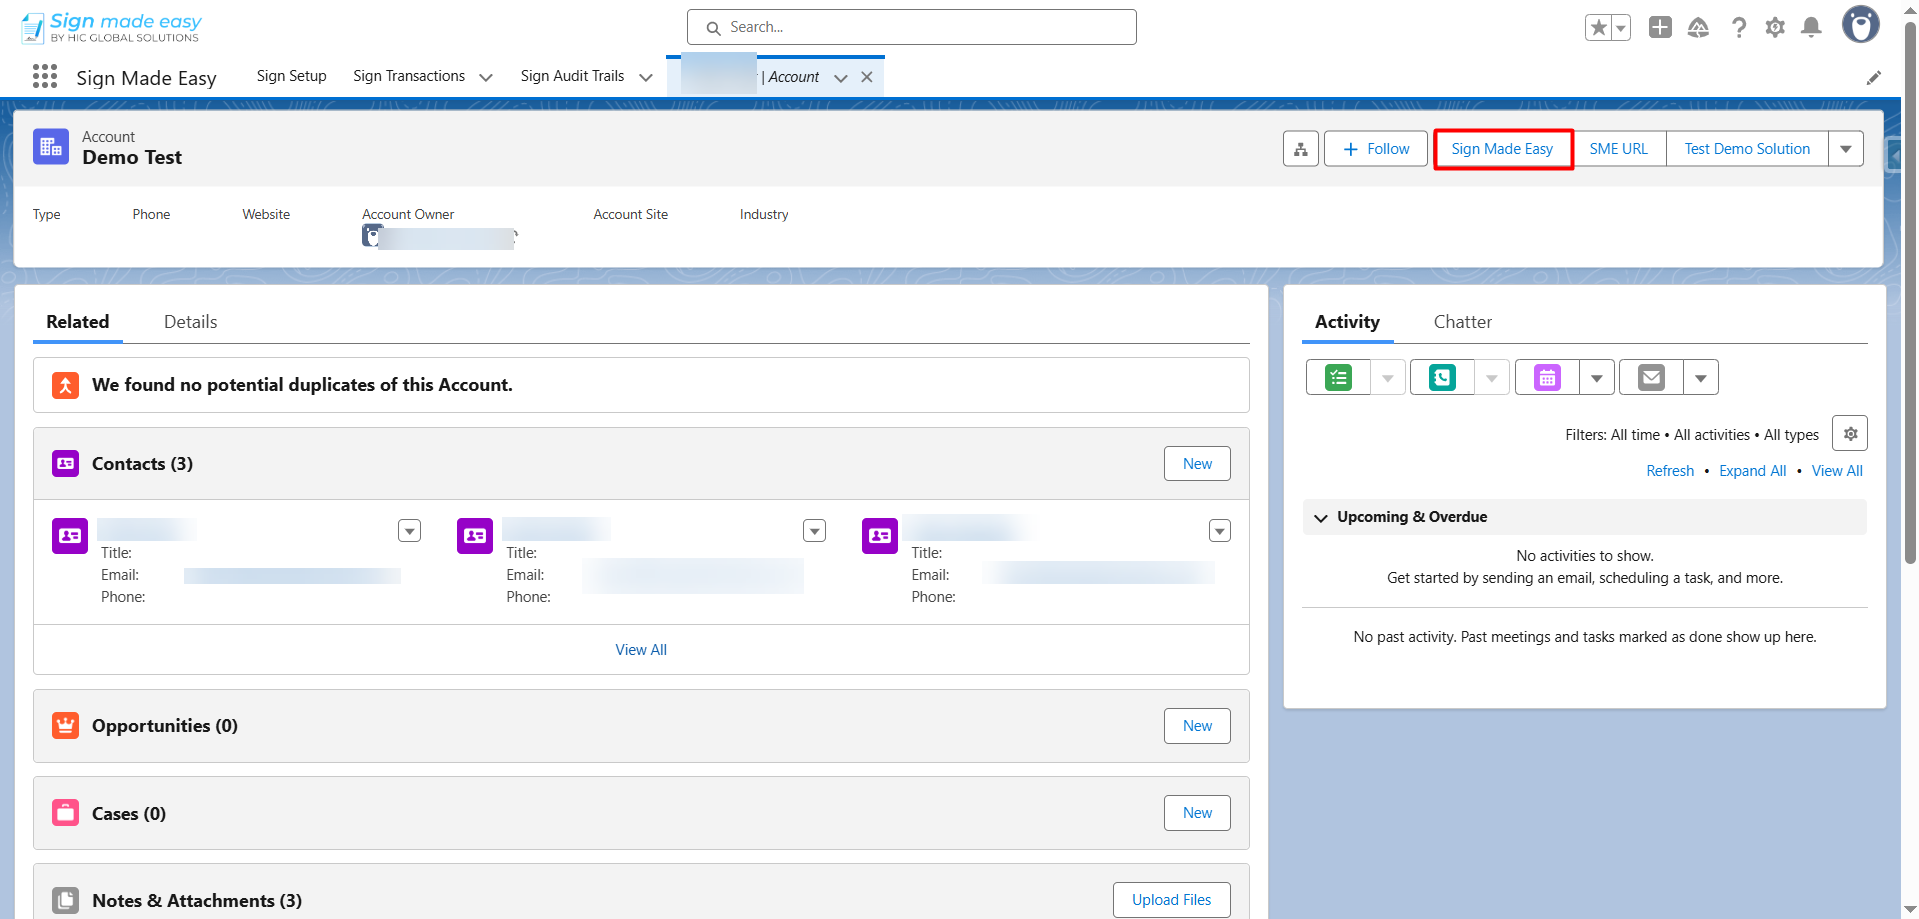The image size is (1919, 919).
Task: Switch to the Details tab
Action: (190, 322)
